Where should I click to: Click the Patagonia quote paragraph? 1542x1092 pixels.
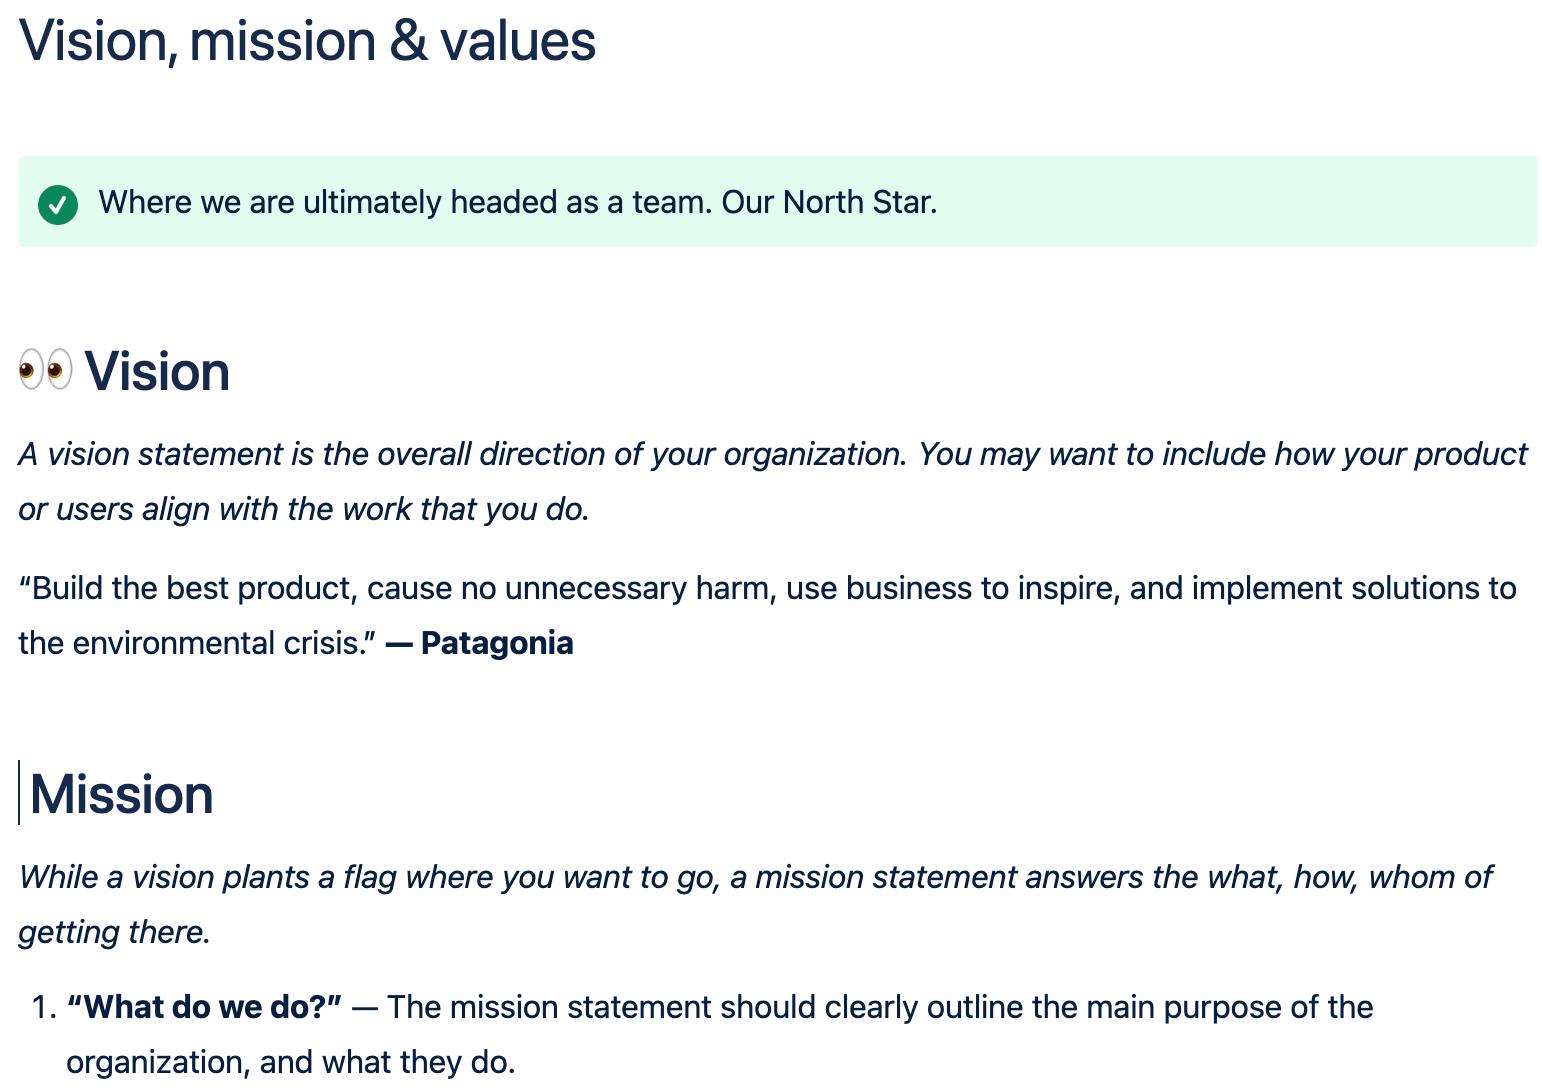pos(767,615)
